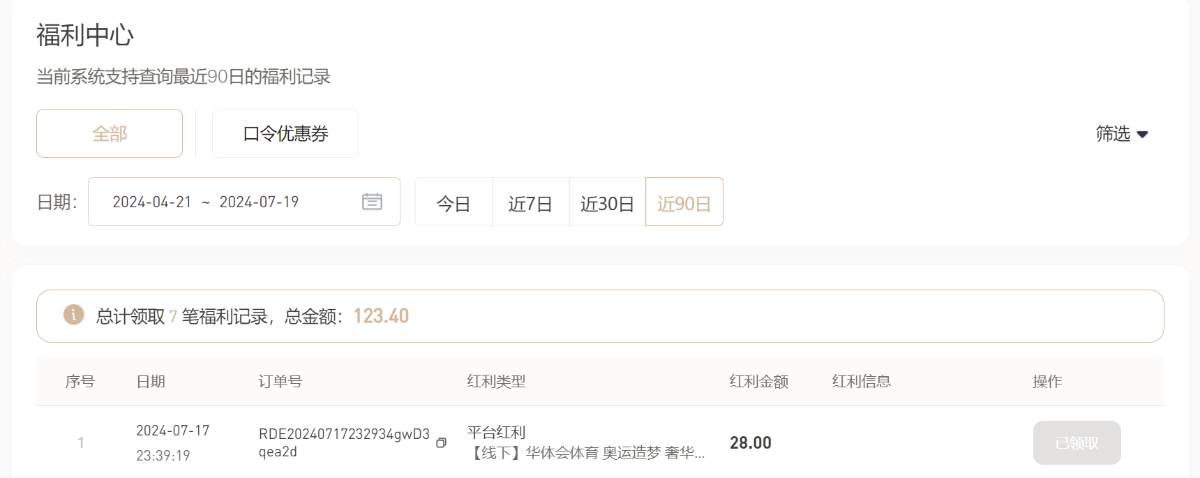Screen dimensions: 1200x478
Task: Select the 全部 tab
Action: [110, 134]
